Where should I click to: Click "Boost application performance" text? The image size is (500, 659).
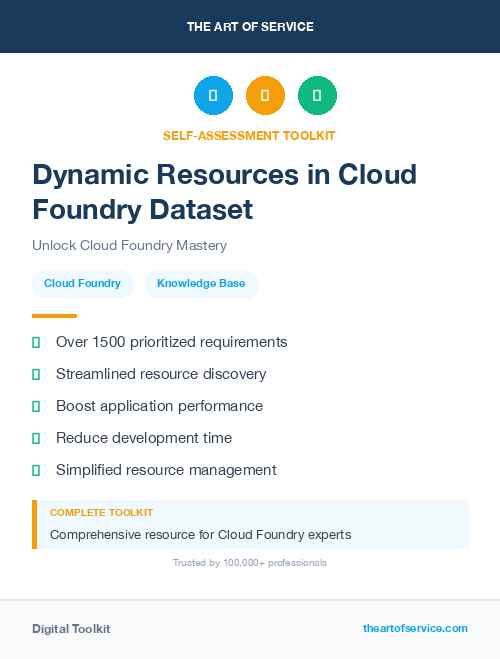[x=159, y=406]
